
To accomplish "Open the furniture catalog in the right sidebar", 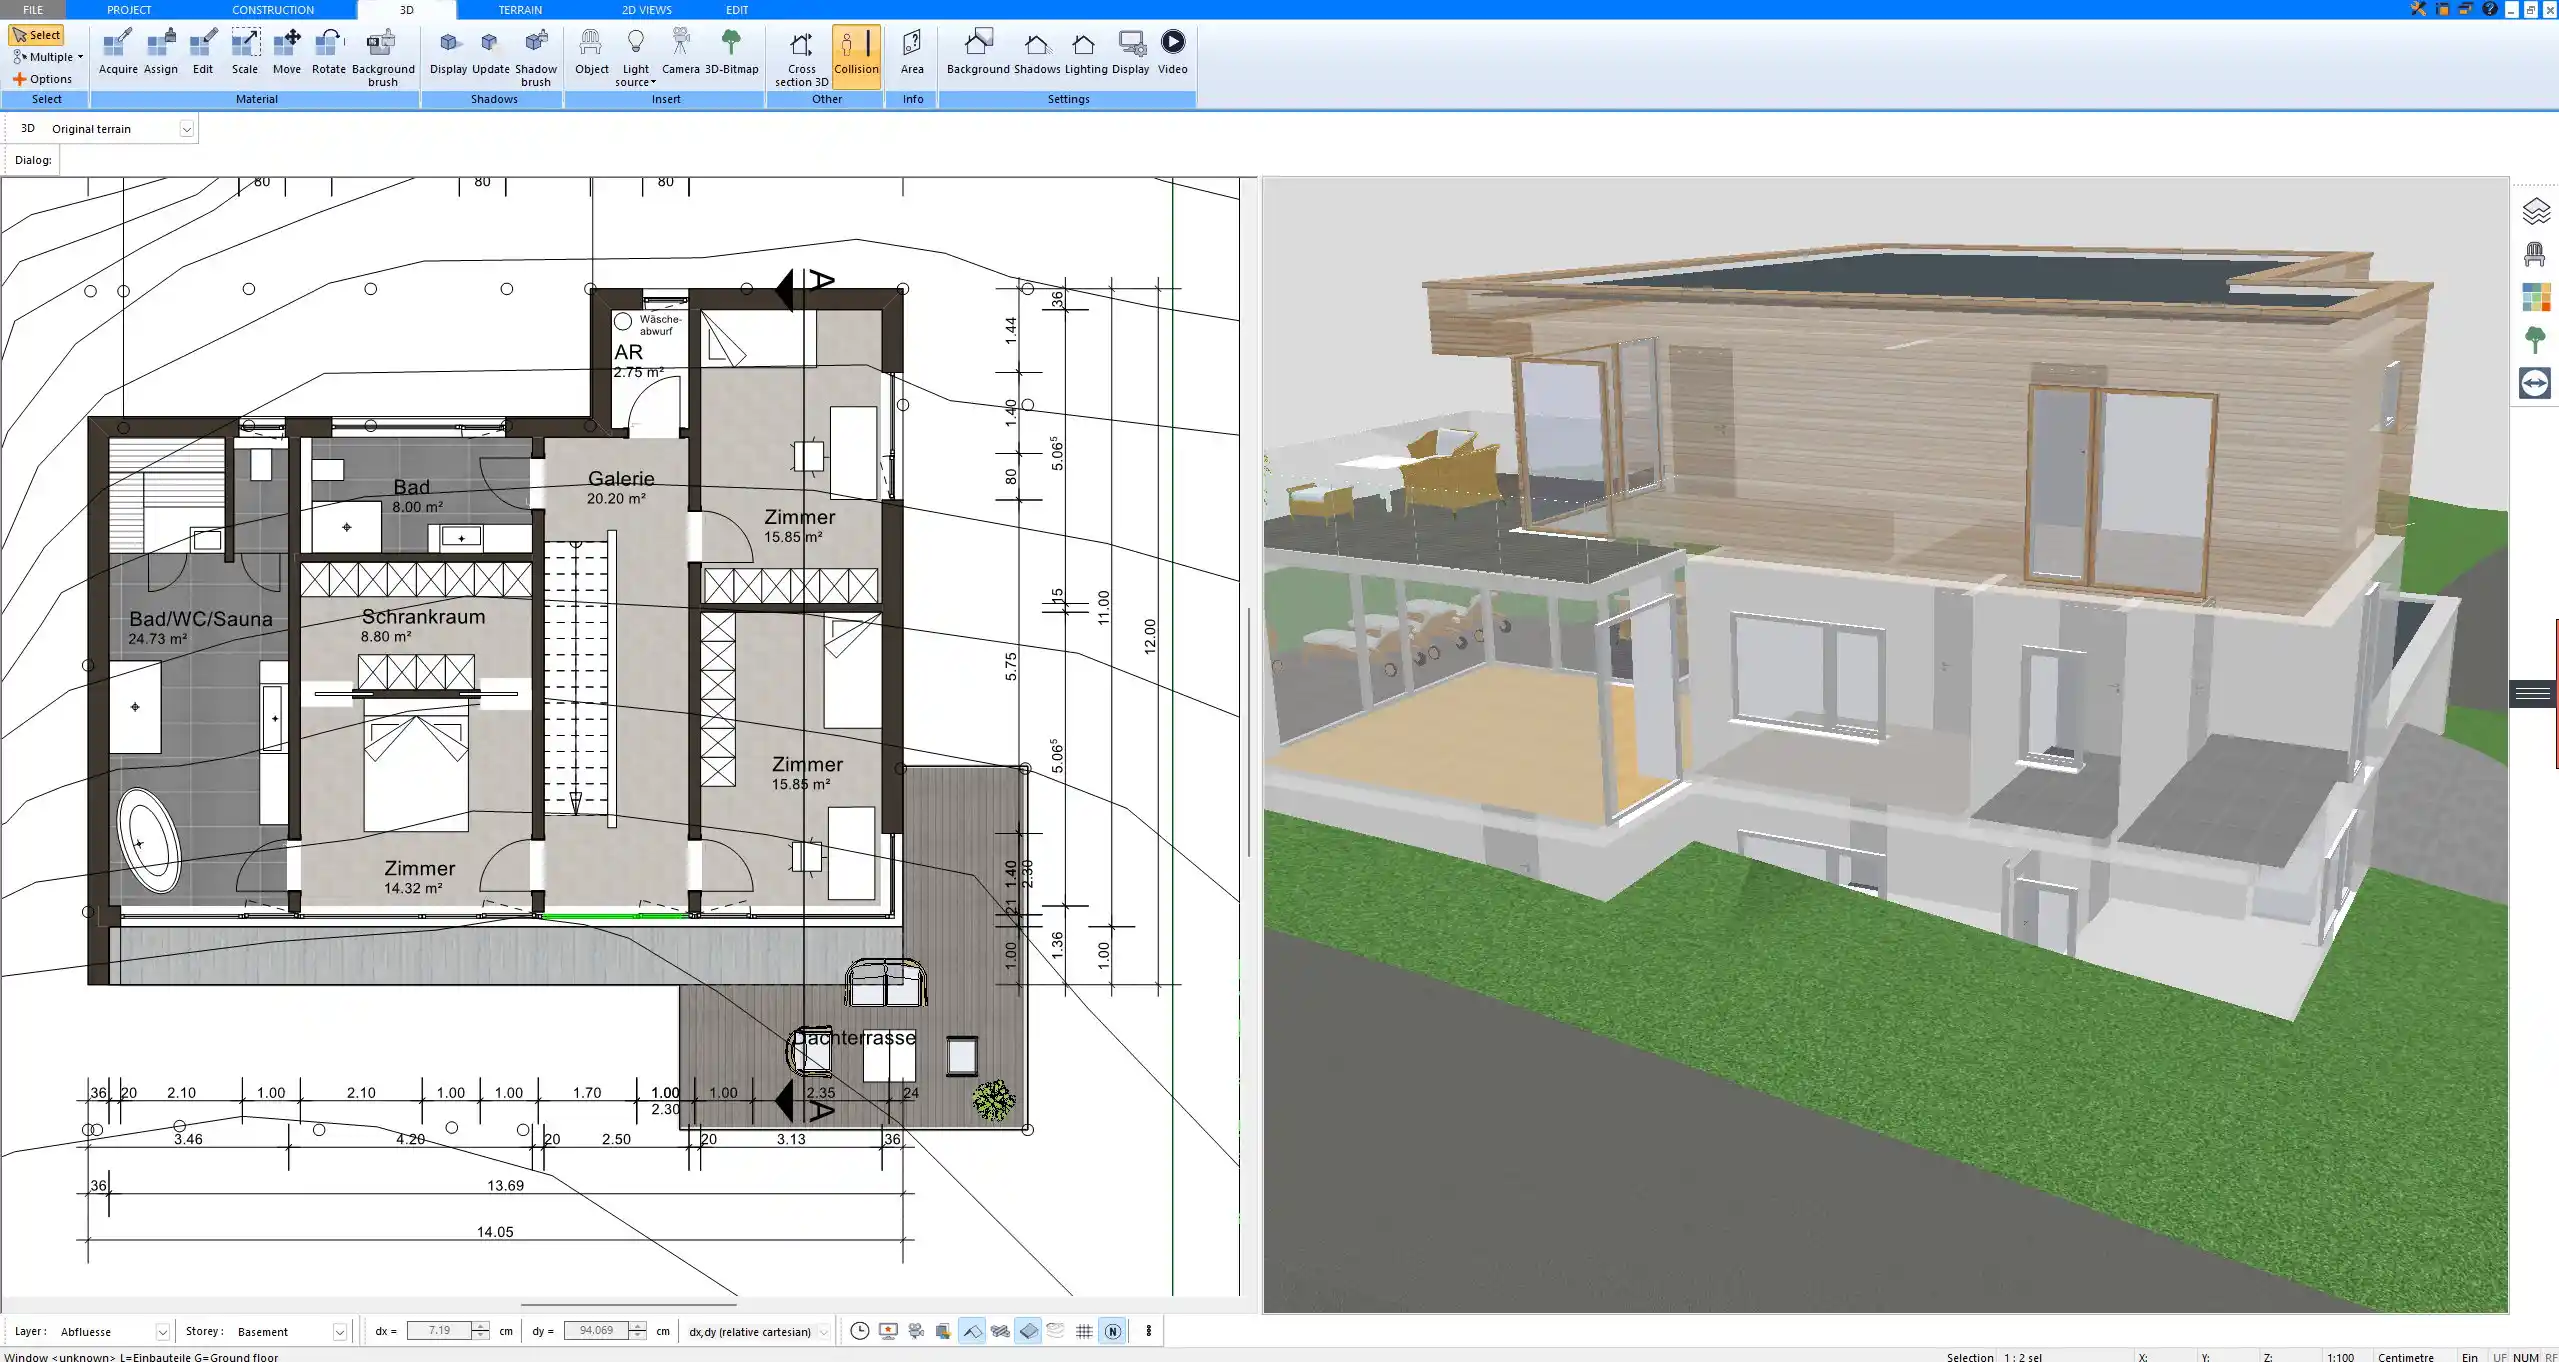I will pyautogui.click(x=2536, y=254).
